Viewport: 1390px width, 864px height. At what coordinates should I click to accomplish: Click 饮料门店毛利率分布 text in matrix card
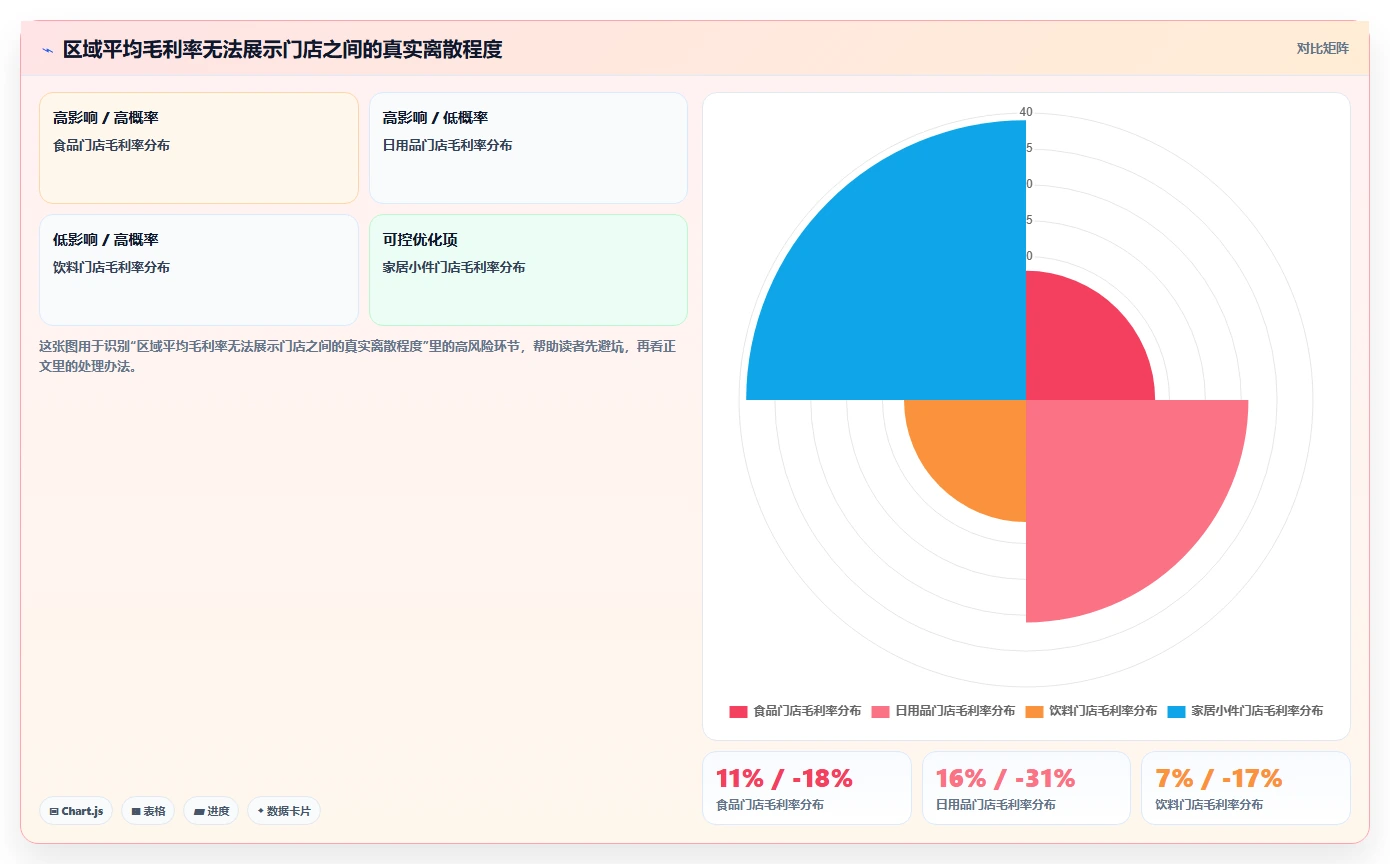tap(111, 267)
